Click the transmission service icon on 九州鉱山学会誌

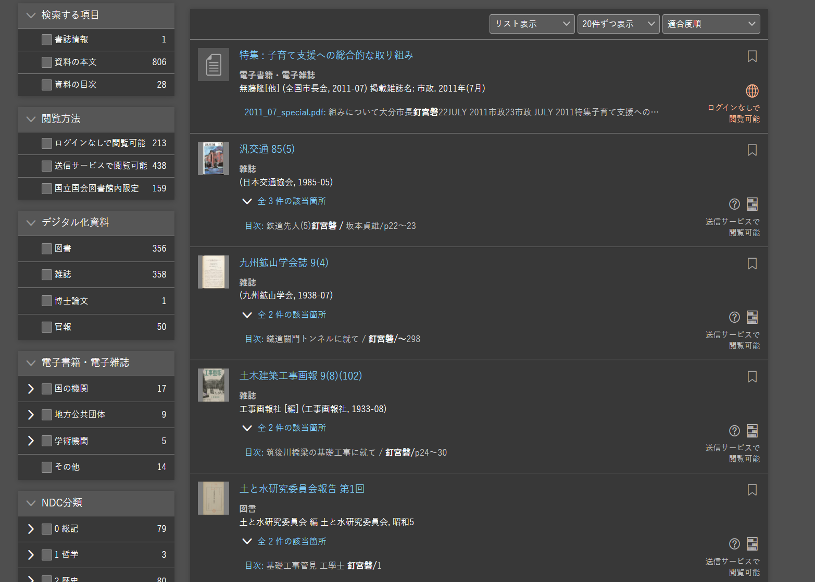pyautogui.click(x=752, y=317)
